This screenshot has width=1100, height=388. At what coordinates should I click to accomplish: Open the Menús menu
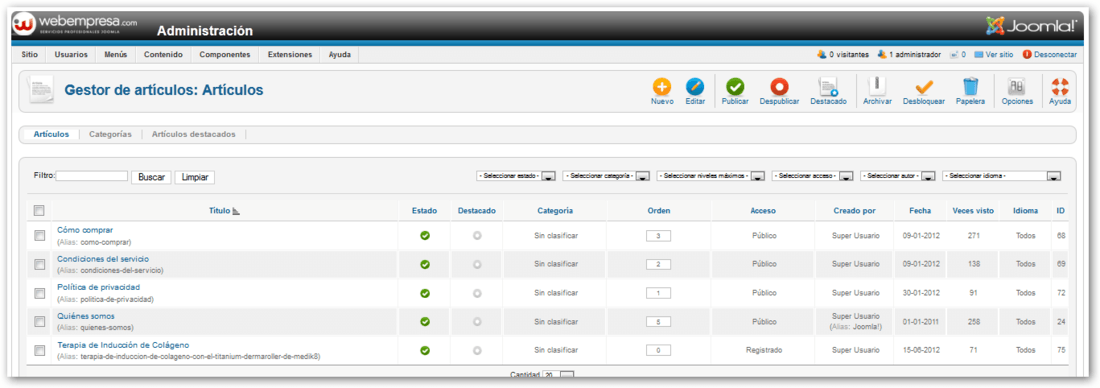[x=116, y=55]
